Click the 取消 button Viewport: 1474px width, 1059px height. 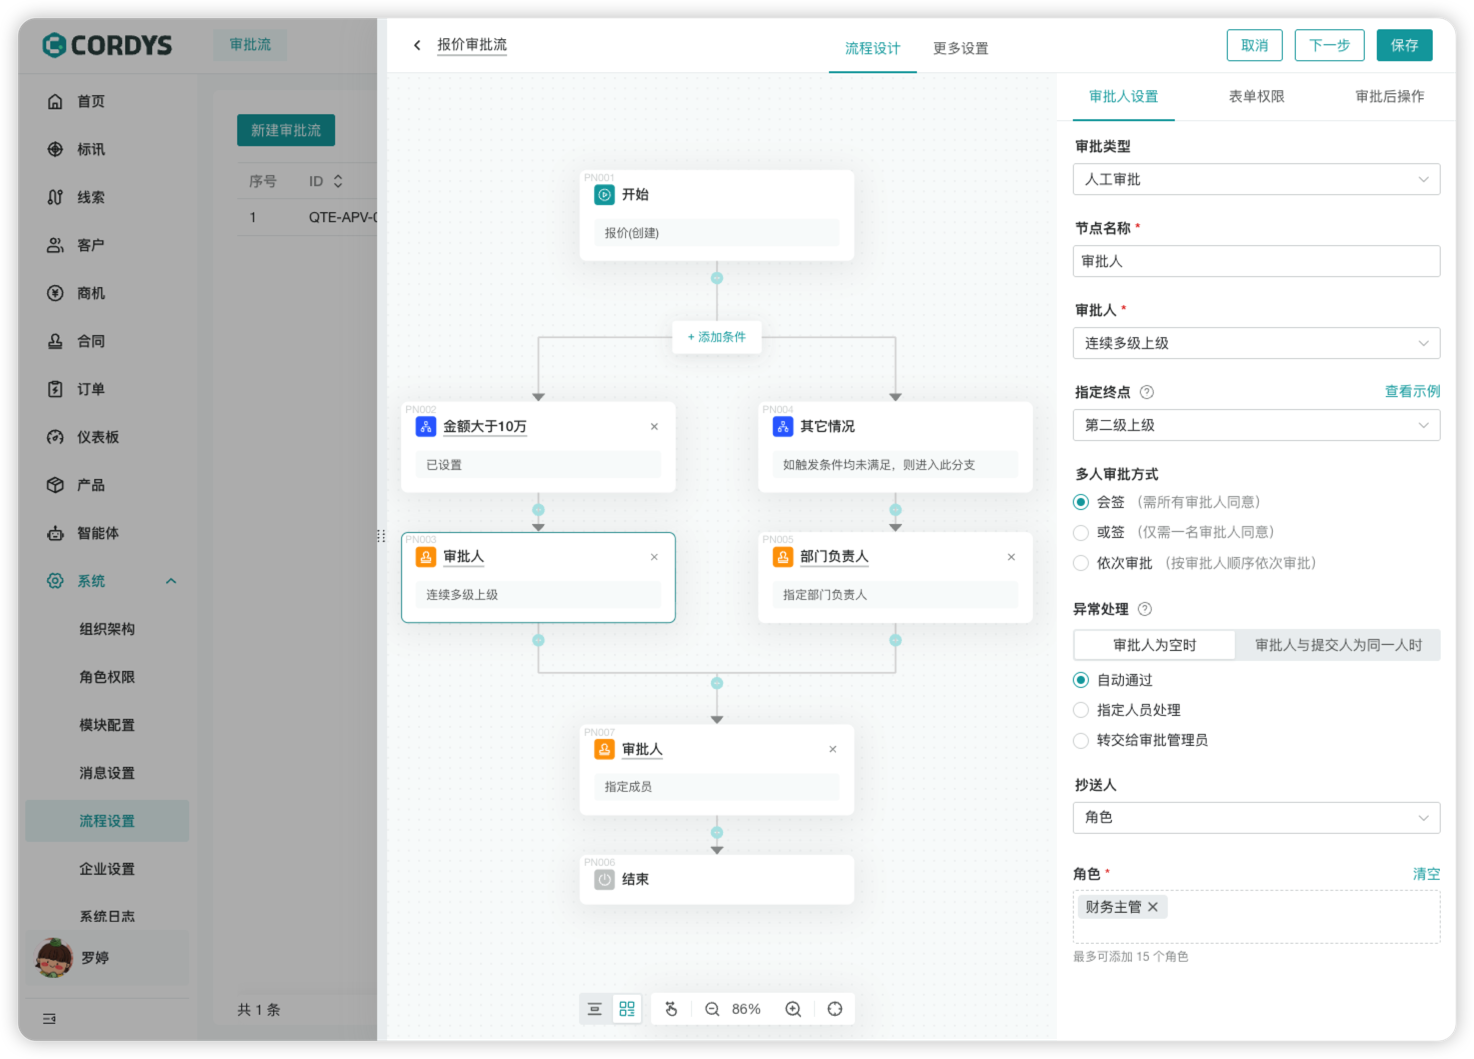[1255, 45]
